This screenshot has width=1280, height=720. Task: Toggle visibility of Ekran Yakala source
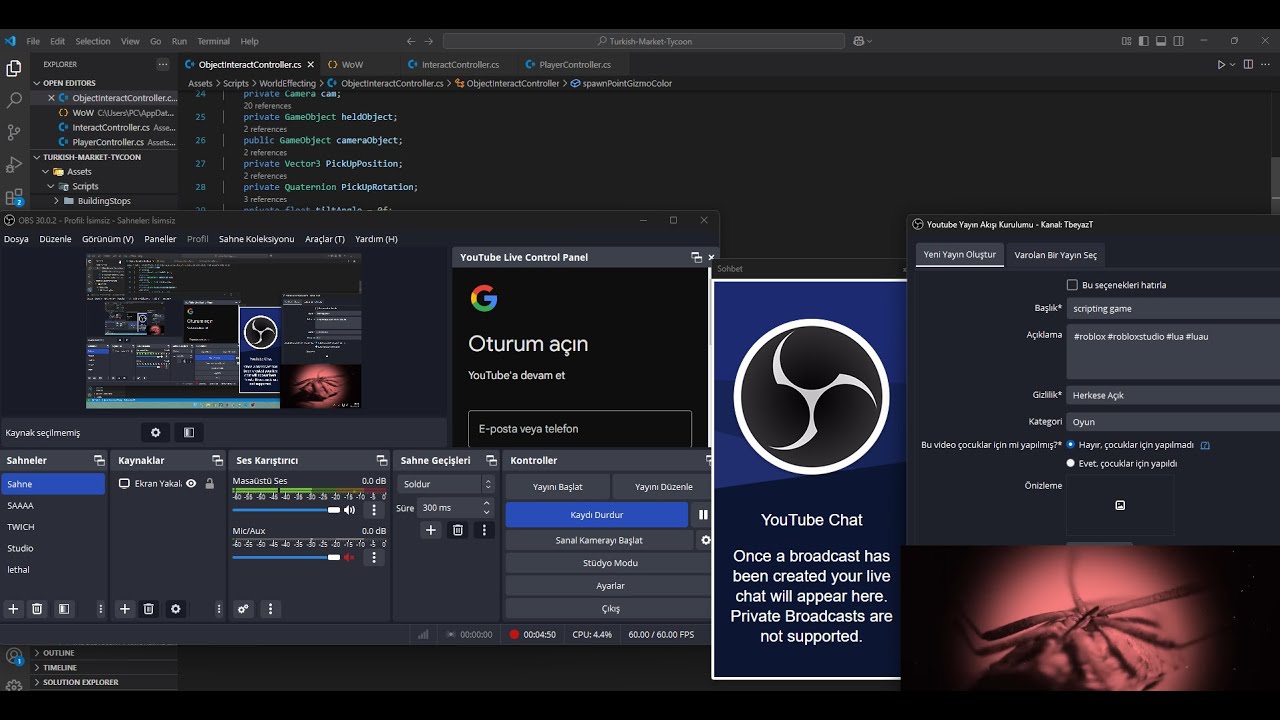[x=191, y=483]
